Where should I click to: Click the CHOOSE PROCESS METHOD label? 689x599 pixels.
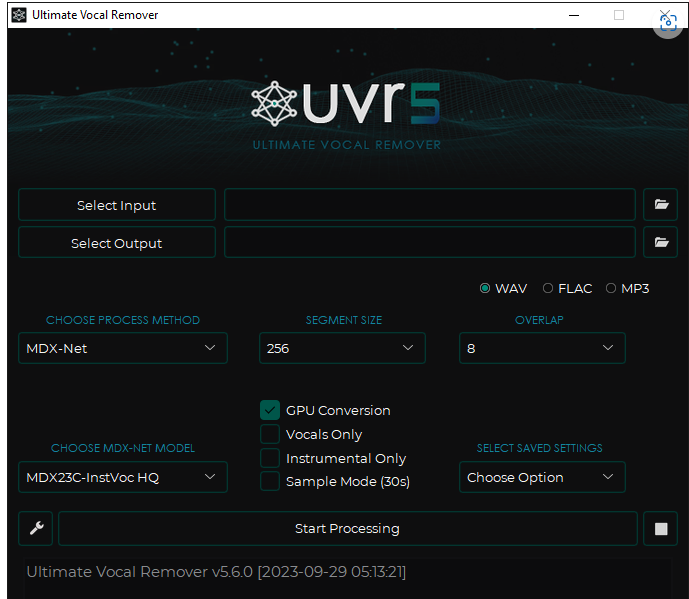[123, 320]
